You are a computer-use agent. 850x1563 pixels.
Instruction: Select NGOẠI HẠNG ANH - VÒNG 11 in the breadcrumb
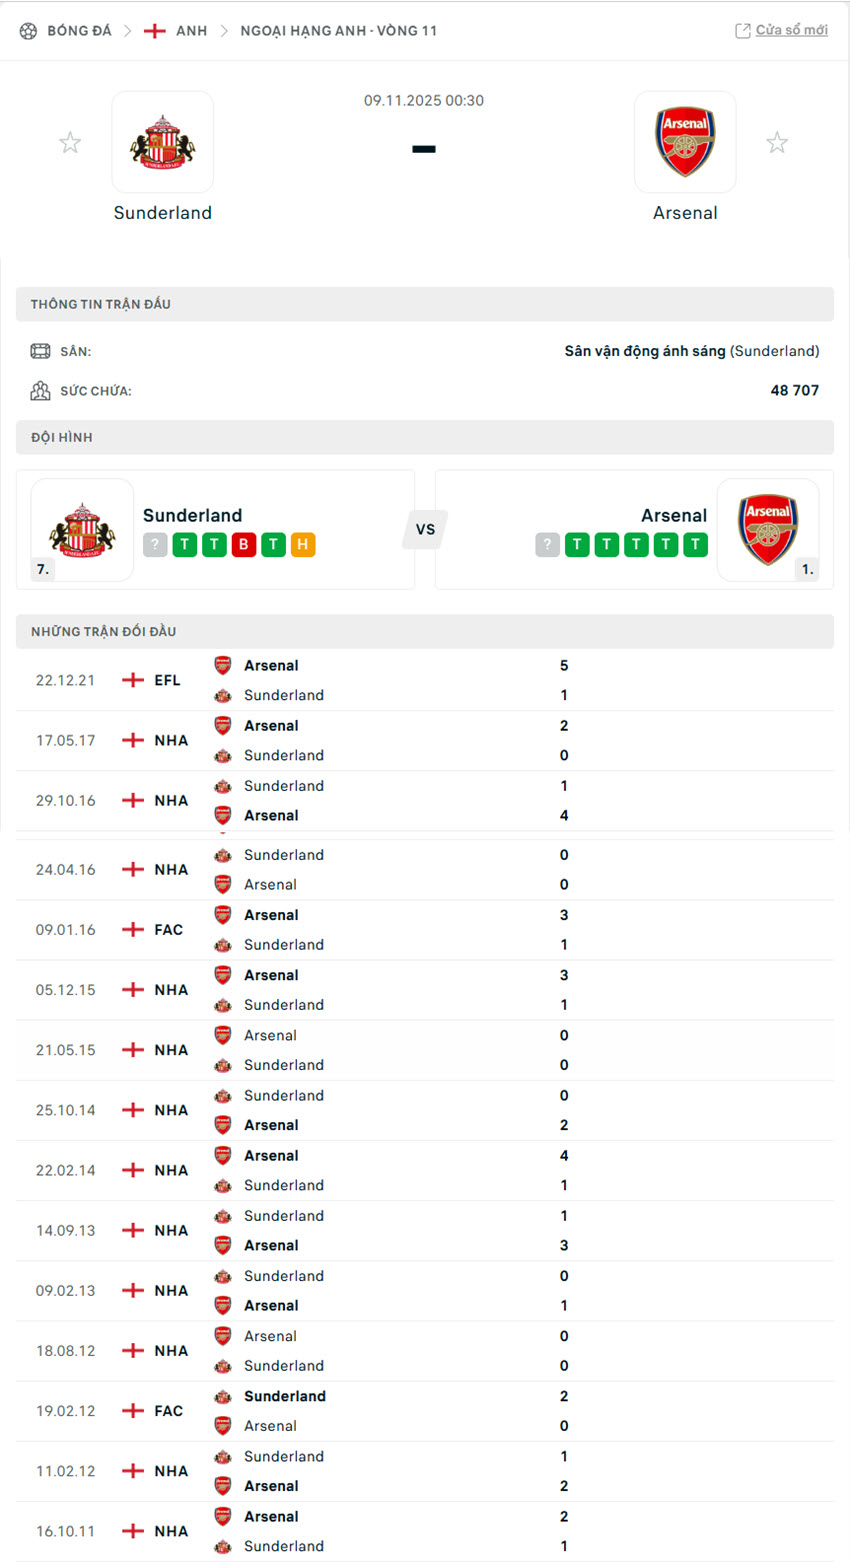click(x=338, y=30)
